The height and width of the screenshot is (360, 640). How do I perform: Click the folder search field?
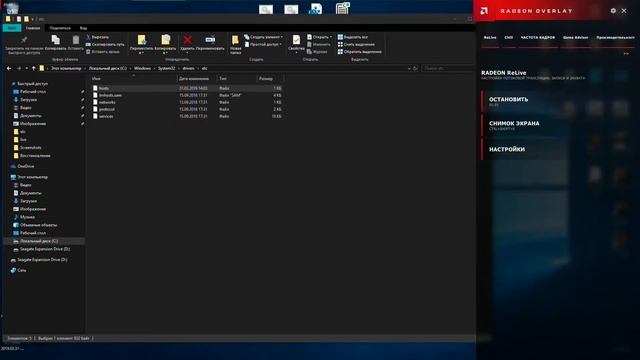coord(447,69)
